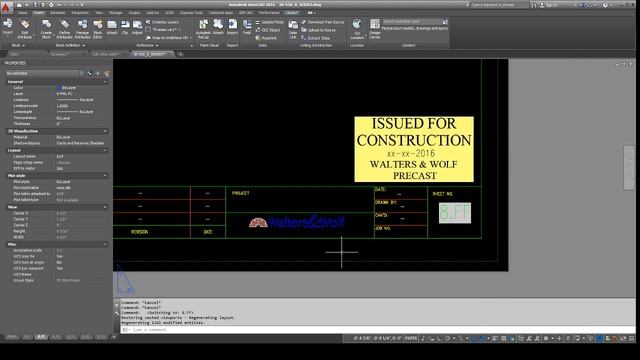Click the Color ByLayer swatch
The width and height of the screenshot is (640, 360).
[x=58, y=88]
